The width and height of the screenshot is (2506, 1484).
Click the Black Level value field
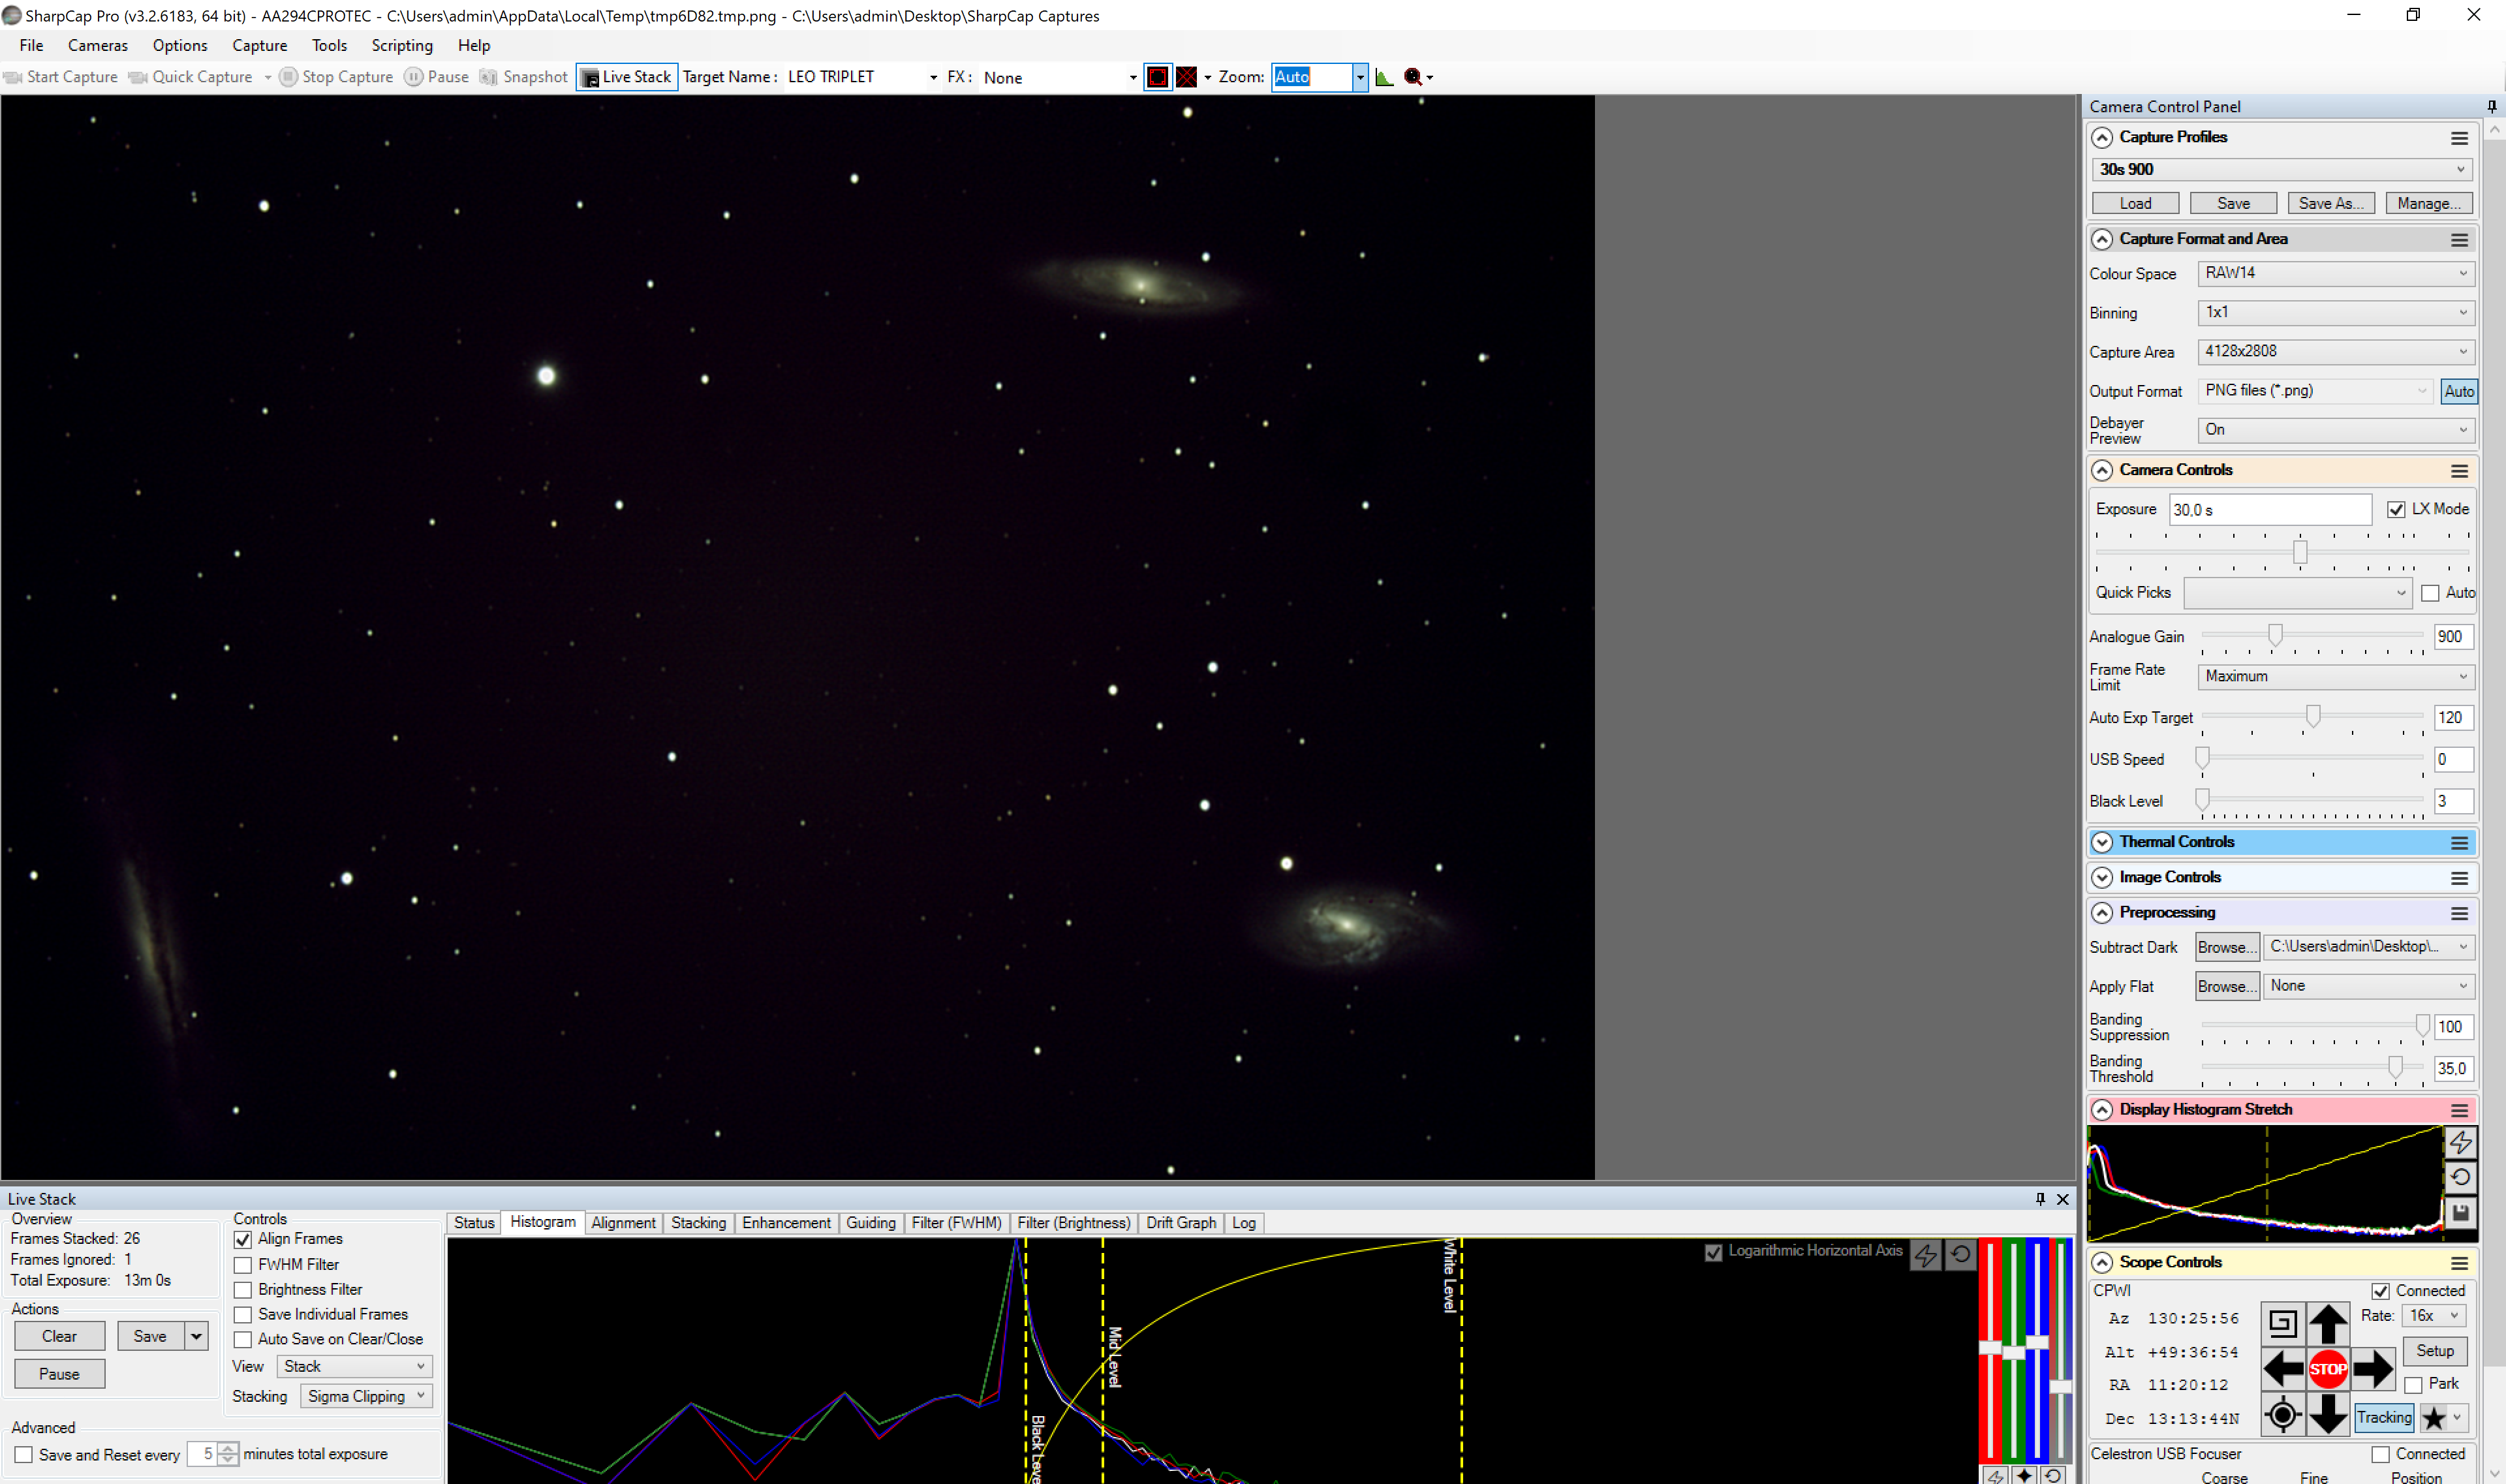(x=2453, y=801)
